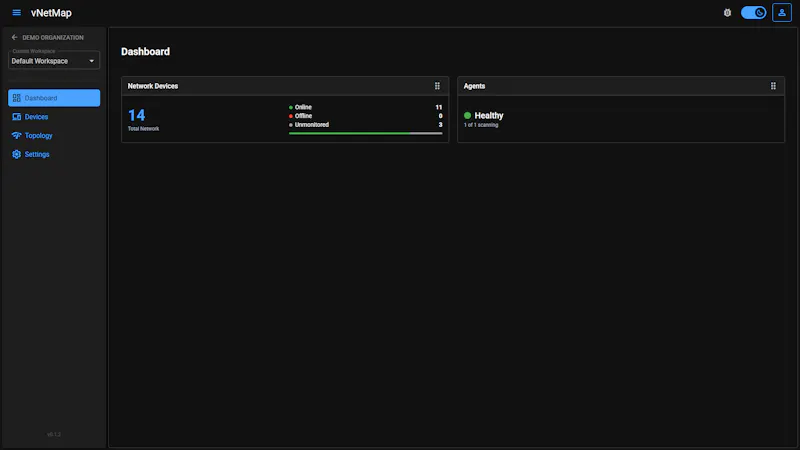Click the Unmonitored devices status row

coord(365,124)
